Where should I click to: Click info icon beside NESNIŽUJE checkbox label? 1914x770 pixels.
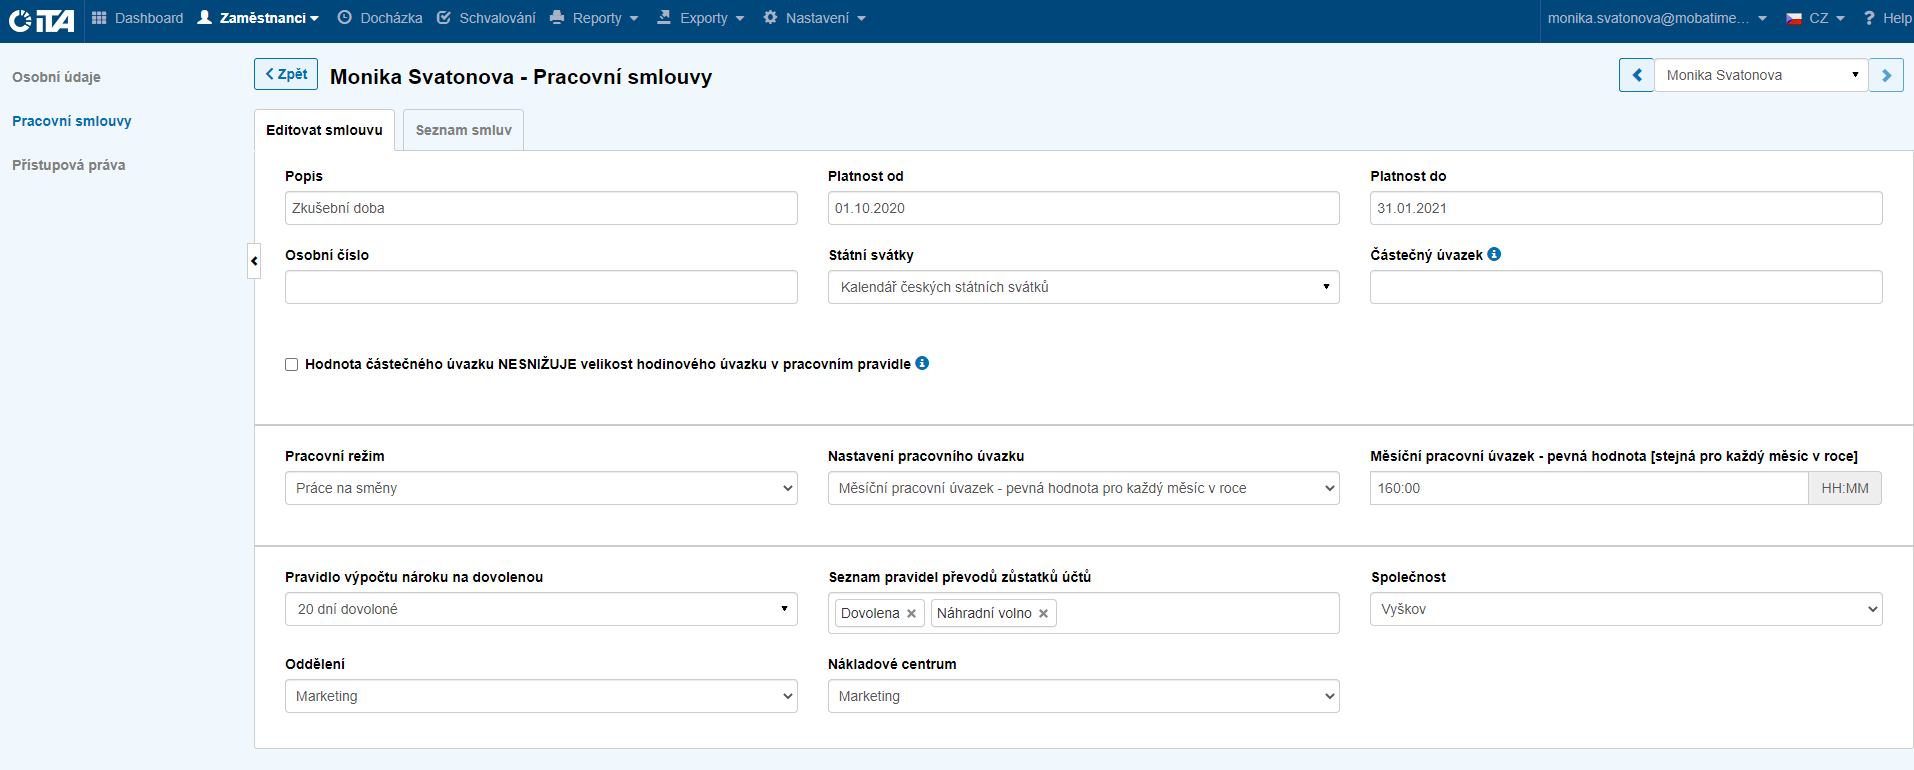point(922,363)
